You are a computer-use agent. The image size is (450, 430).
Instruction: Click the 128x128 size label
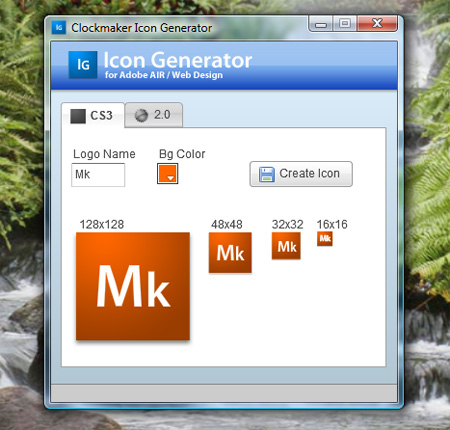102,224
